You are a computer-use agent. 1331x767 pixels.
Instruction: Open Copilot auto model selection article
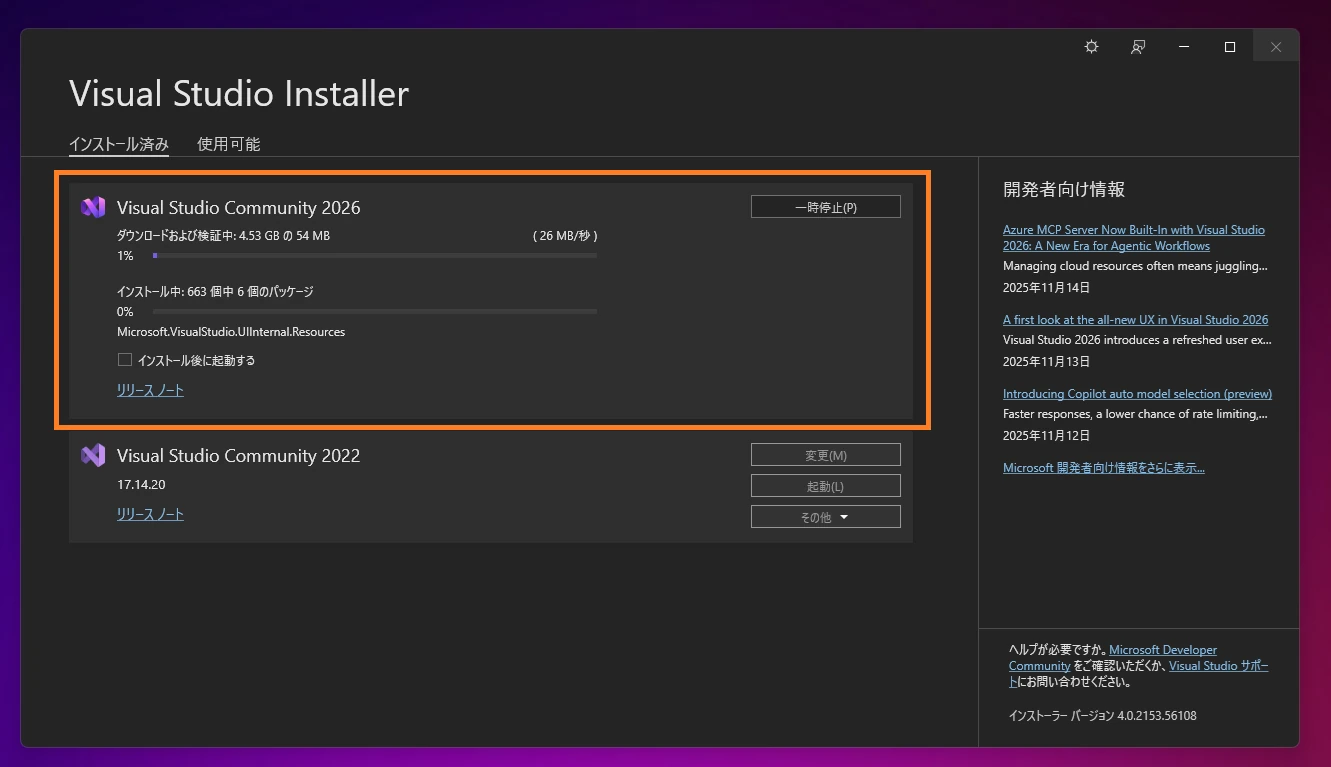coord(1137,393)
